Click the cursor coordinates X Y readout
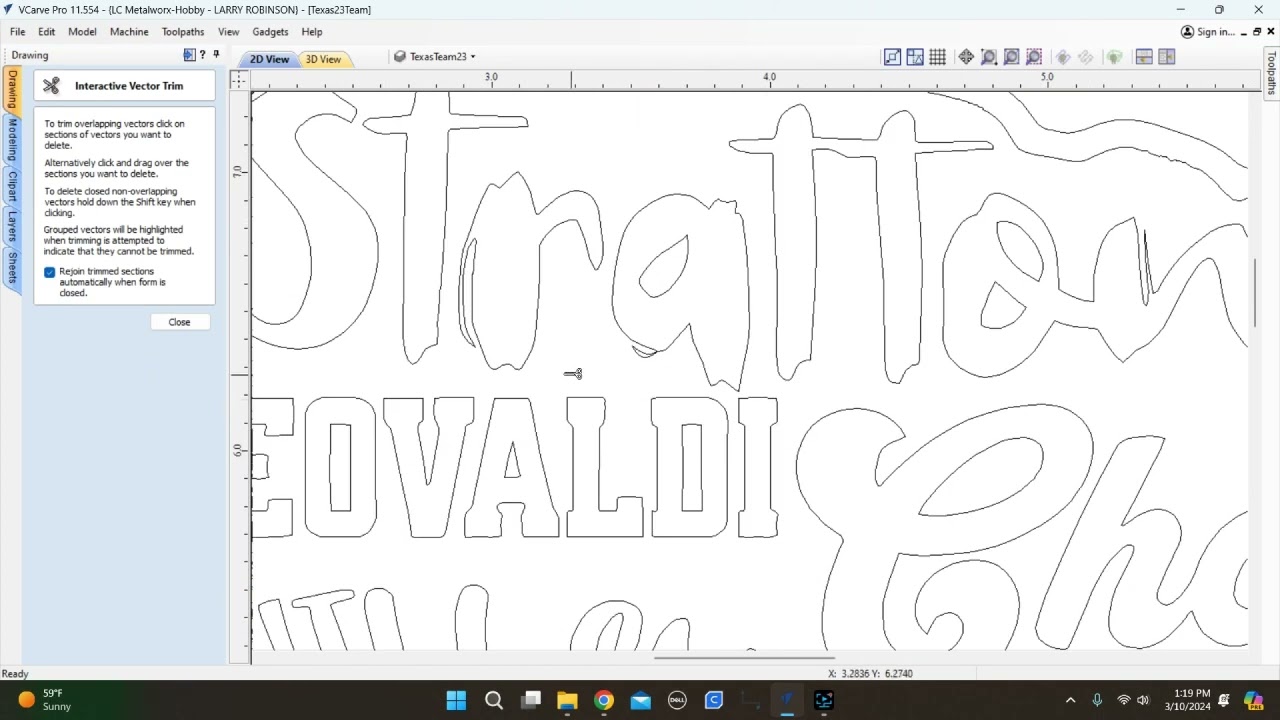The image size is (1280, 720). pos(871,674)
